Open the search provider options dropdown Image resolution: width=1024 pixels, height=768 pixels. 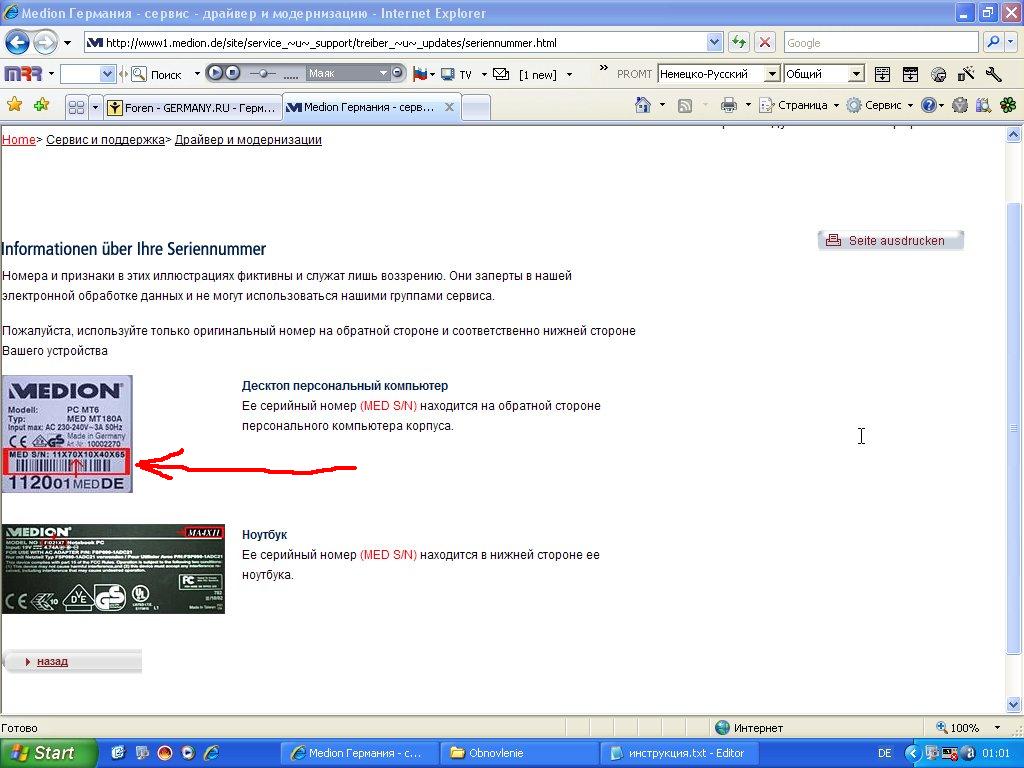tap(1011, 43)
